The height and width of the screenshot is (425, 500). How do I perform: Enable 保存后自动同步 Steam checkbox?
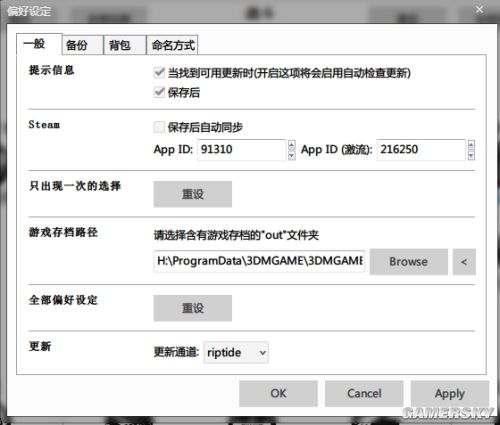tap(159, 127)
